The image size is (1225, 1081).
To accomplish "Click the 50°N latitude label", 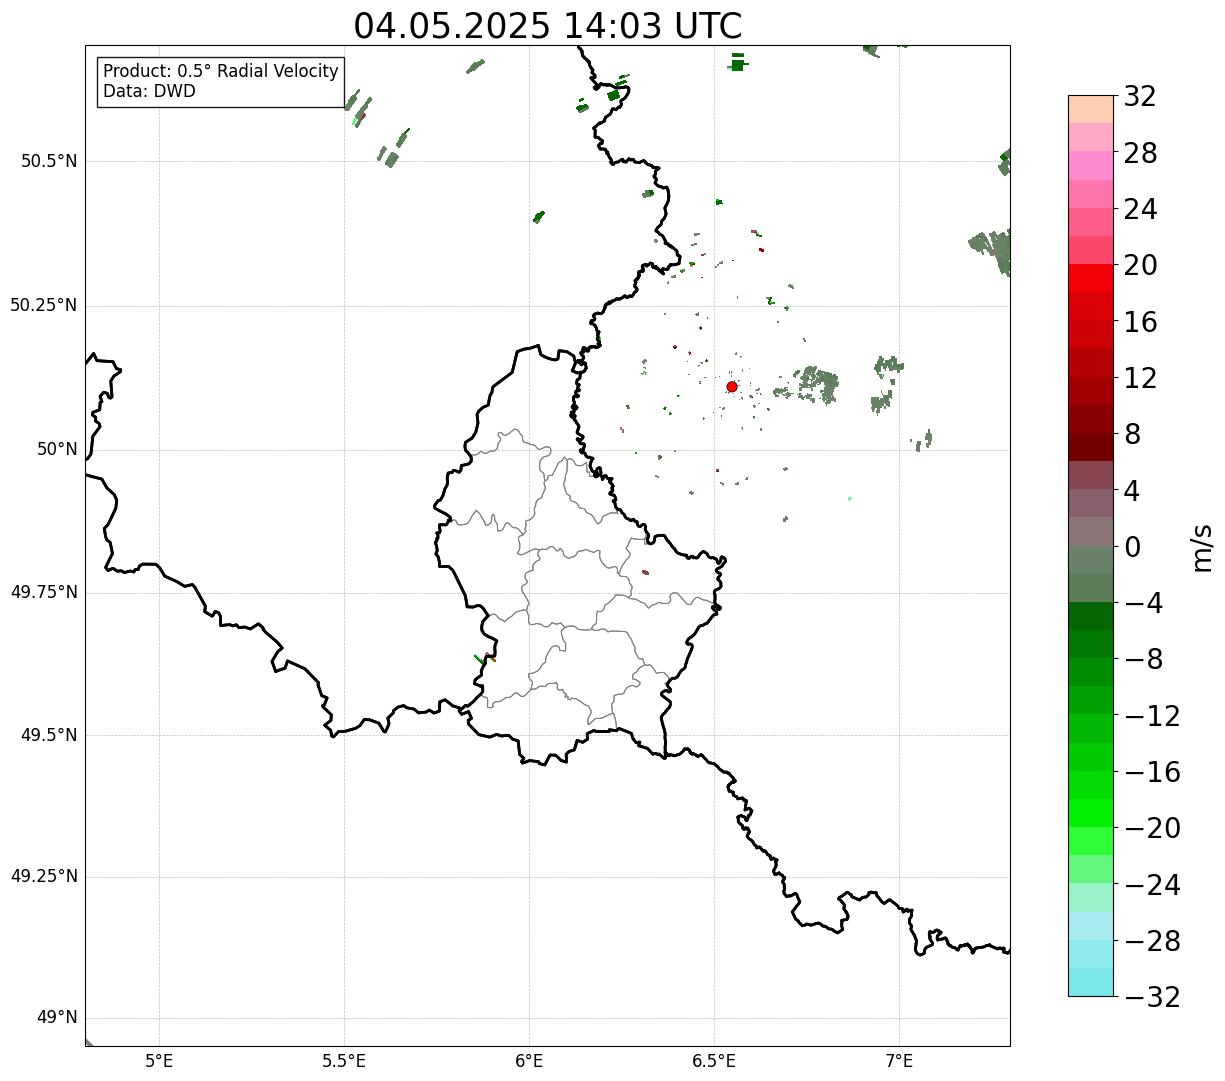I will click(57, 449).
